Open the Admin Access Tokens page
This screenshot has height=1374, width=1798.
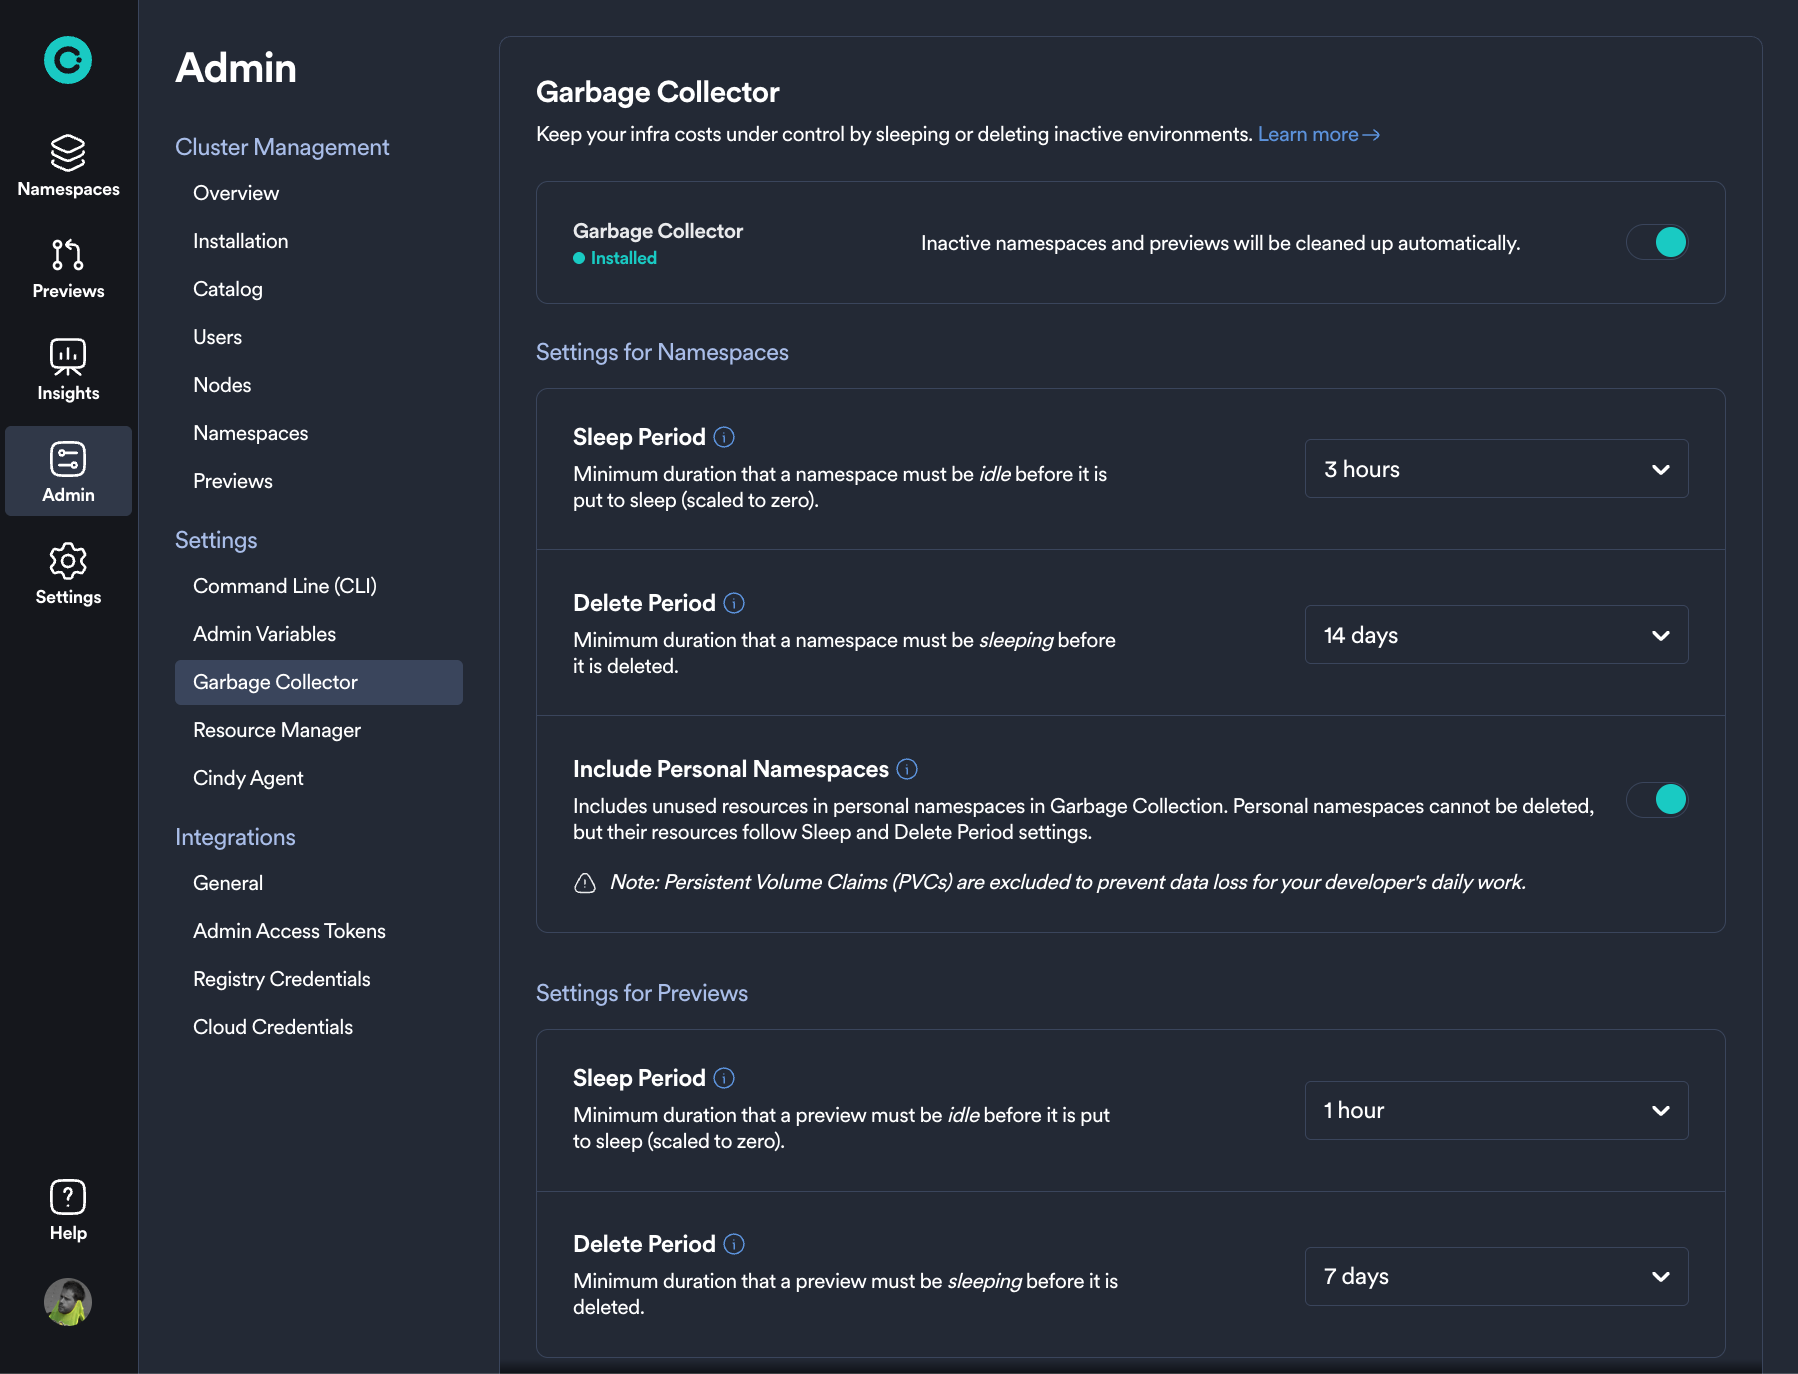coord(288,930)
